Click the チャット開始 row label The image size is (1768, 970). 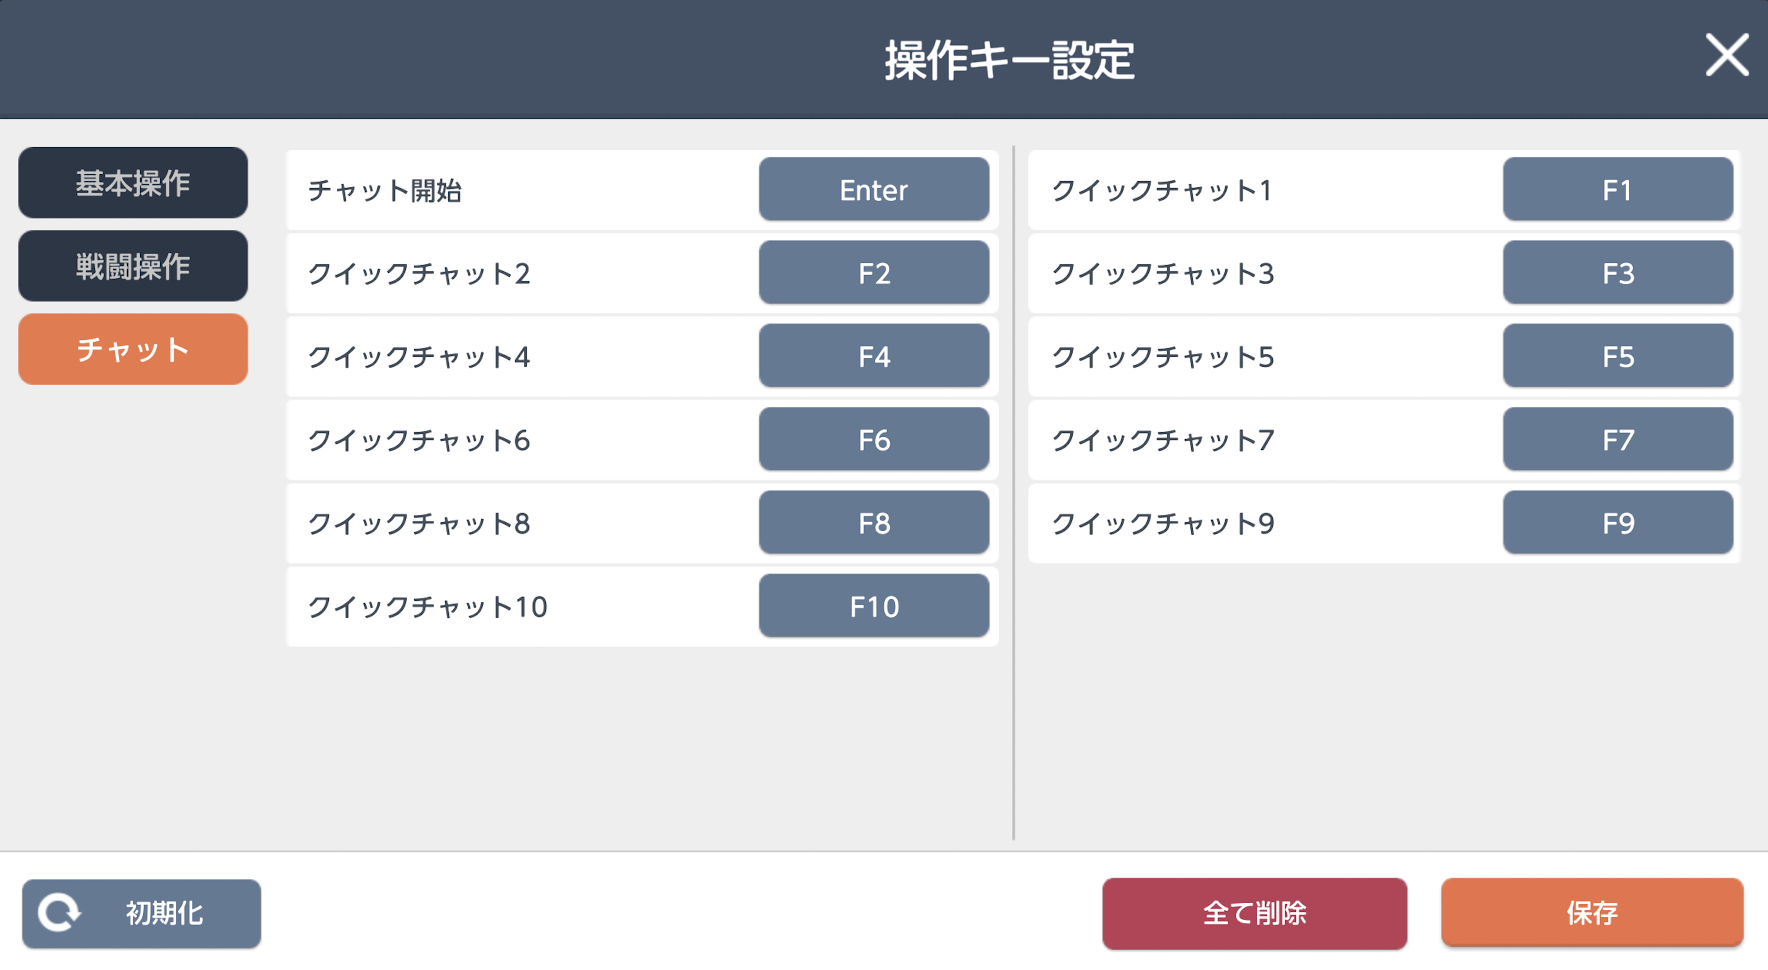(385, 190)
